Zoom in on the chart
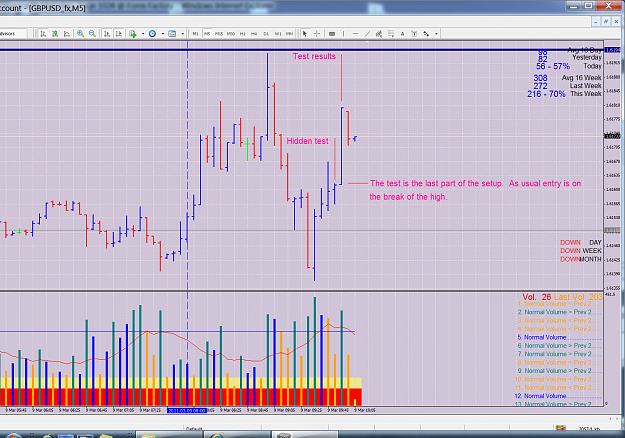 click(81, 34)
